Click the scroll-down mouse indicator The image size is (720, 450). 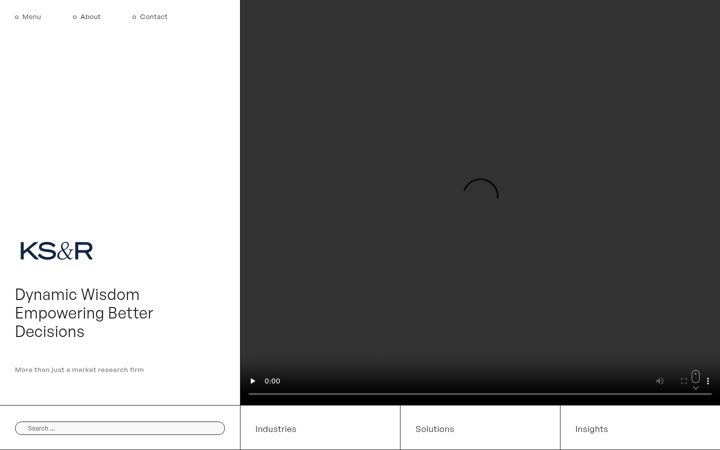tap(696, 380)
